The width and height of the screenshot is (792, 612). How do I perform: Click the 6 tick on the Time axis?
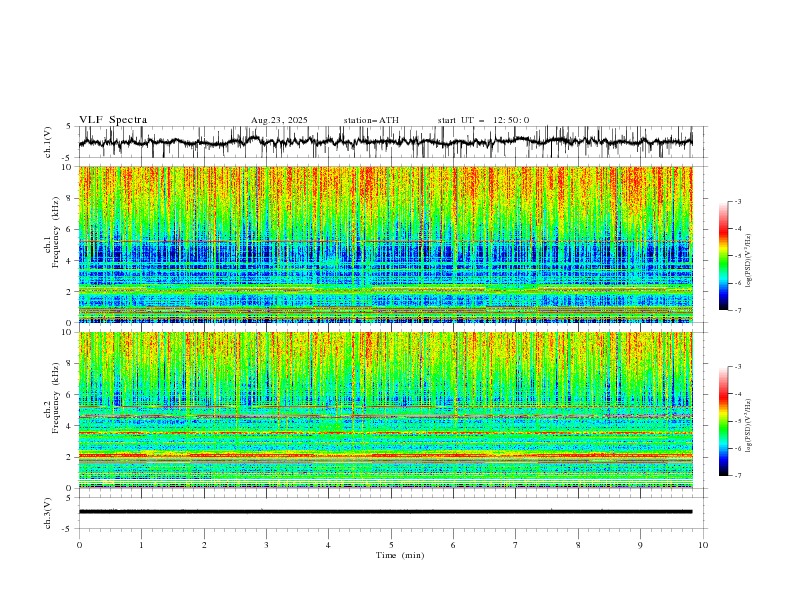coord(453,545)
